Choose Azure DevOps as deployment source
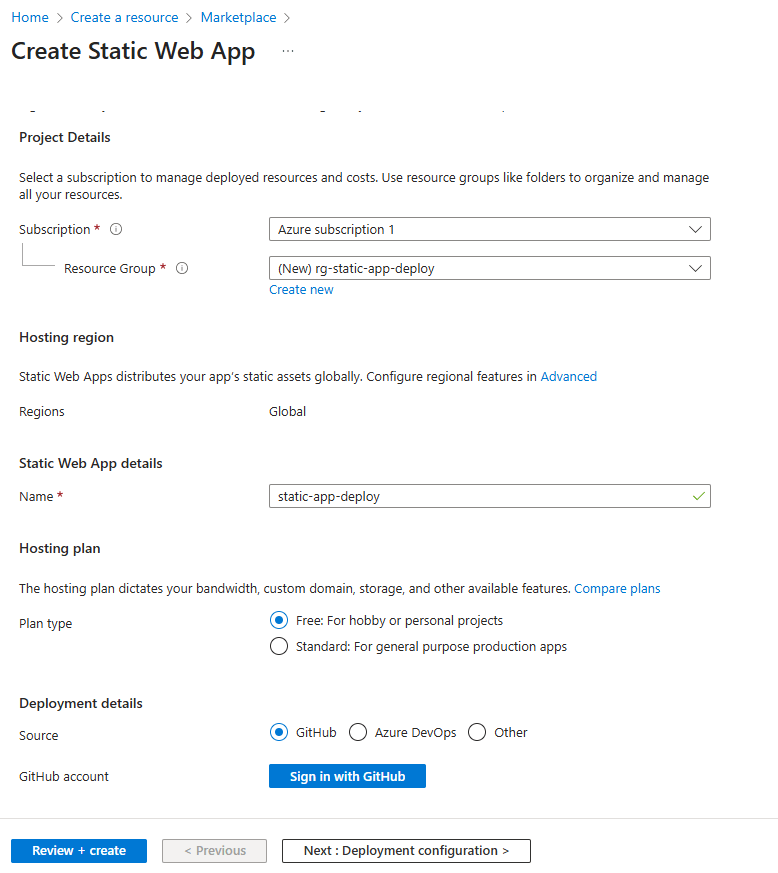The height and width of the screenshot is (873, 778). 358,732
